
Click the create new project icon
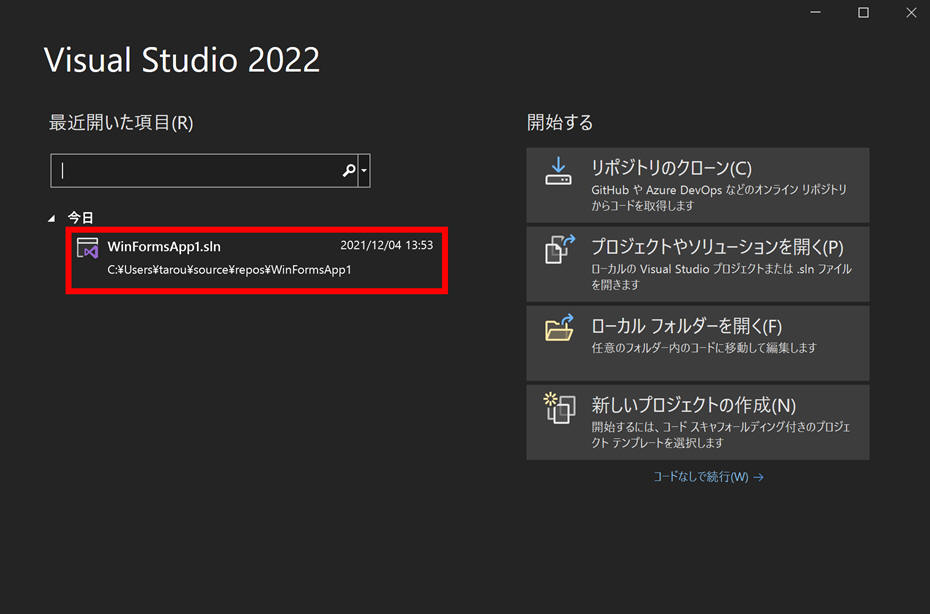click(559, 408)
